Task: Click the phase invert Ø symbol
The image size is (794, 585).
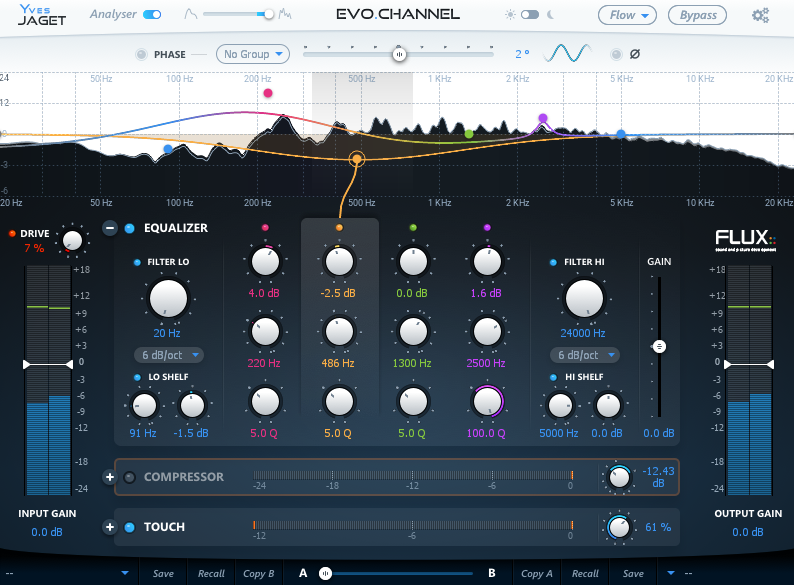Action: pyautogui.click(x=634, y=54)
